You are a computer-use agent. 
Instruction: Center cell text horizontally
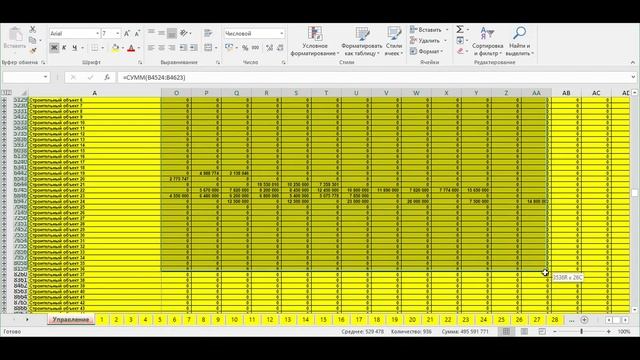point(161,48)
